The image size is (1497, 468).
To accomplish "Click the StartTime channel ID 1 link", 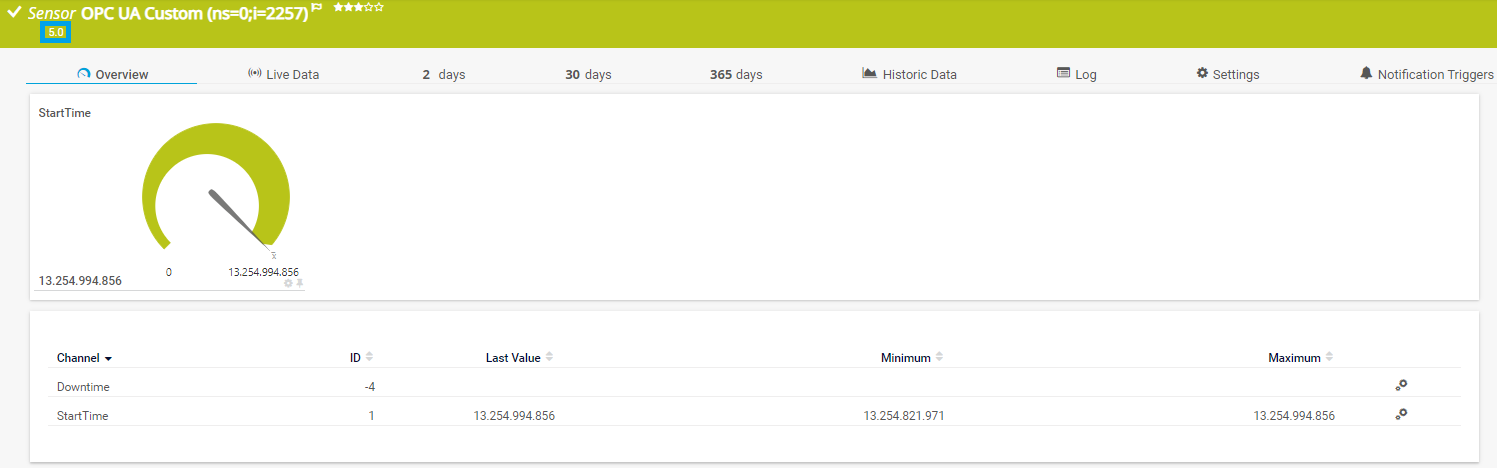I will [371, 416].
